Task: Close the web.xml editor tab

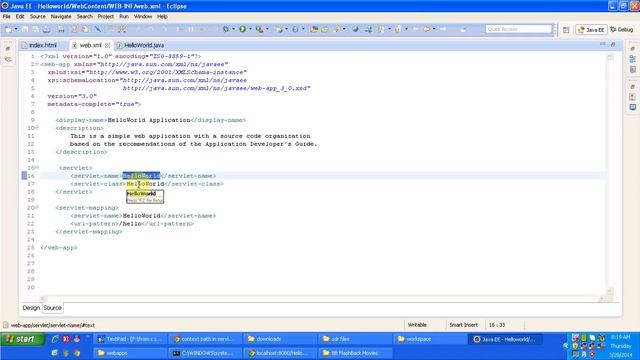Action: (x=107, y=45)
